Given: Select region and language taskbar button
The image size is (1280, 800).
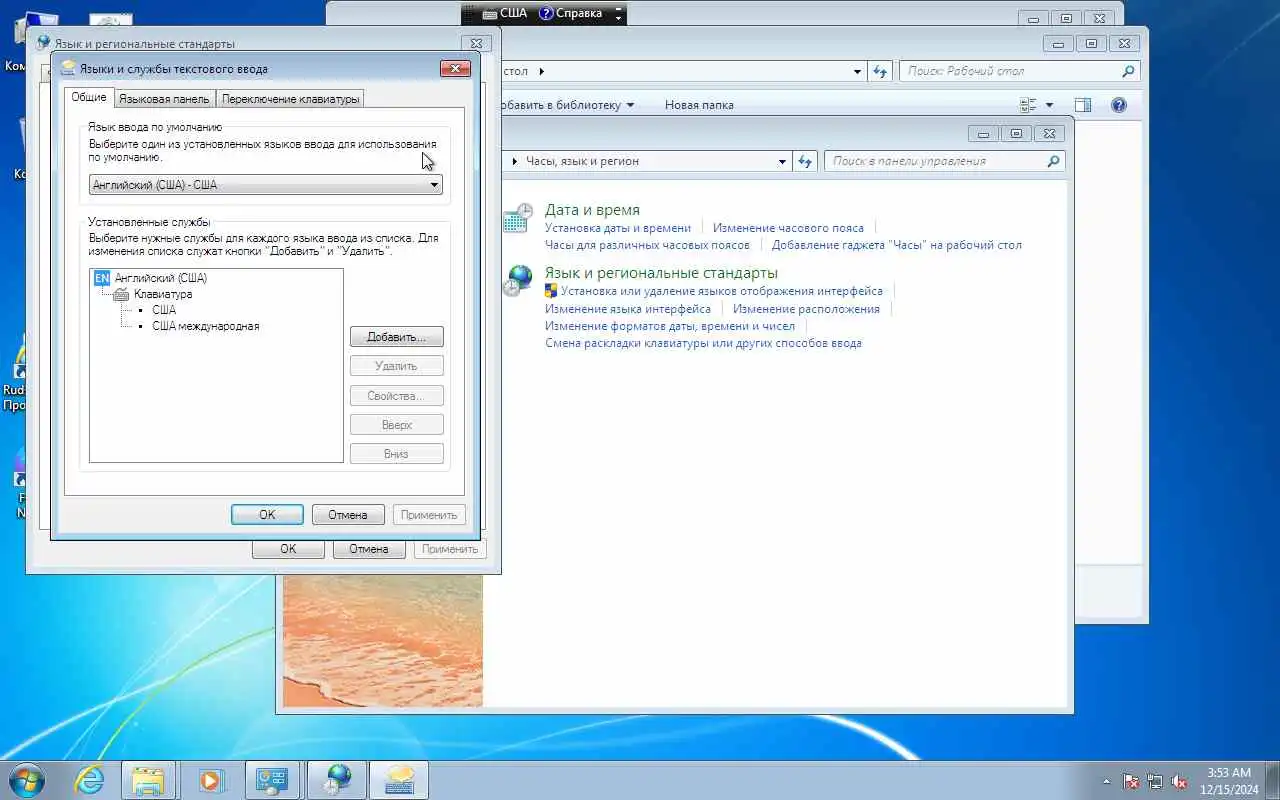Looking at the screenshot, I should point(336,779).
